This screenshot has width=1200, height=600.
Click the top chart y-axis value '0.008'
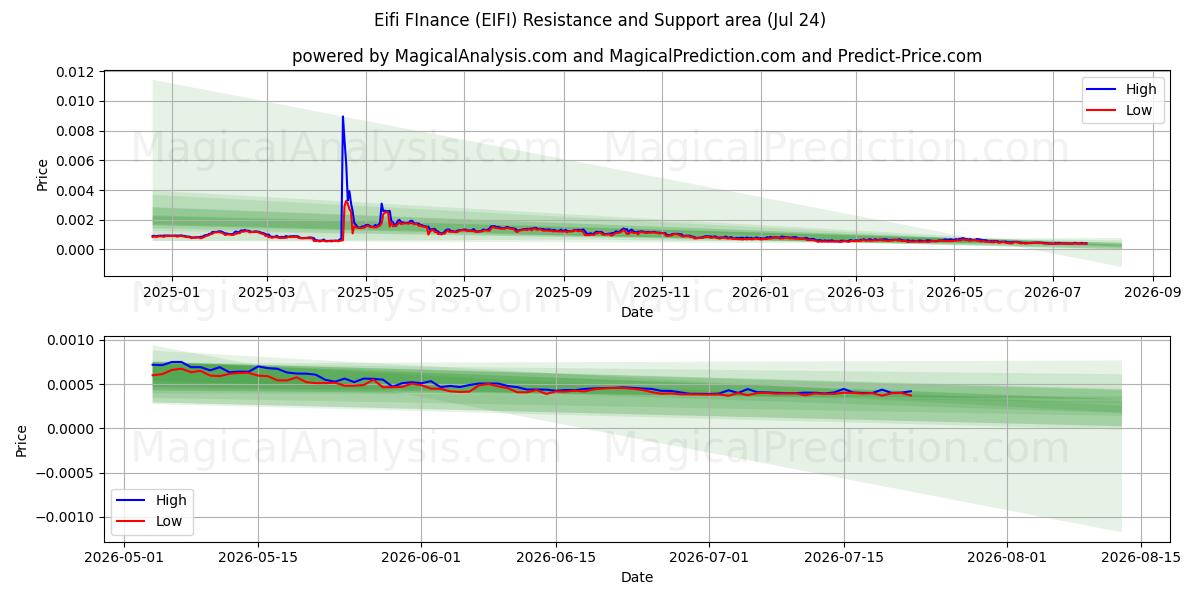tap(76, 131)
